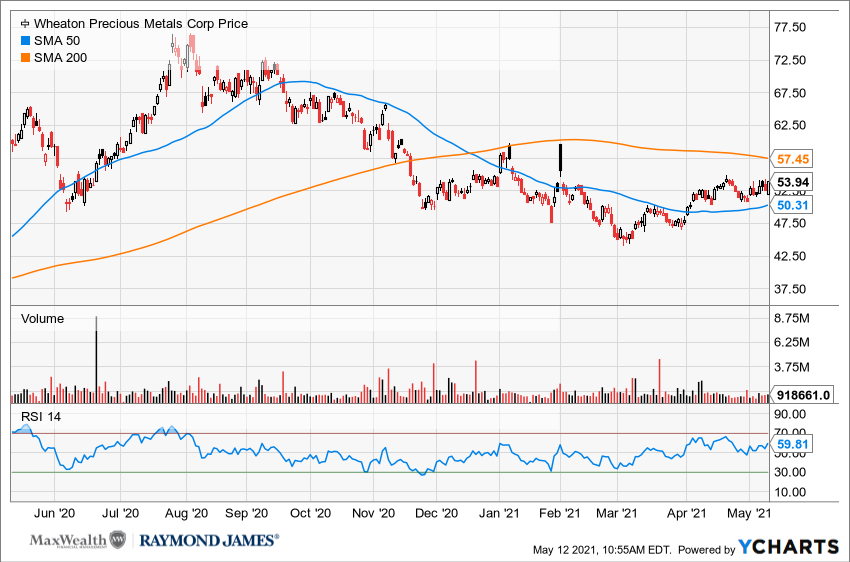Click the SMA 200 legend label
Viewport: 850px width, 562px height.
tap(60, 57)
